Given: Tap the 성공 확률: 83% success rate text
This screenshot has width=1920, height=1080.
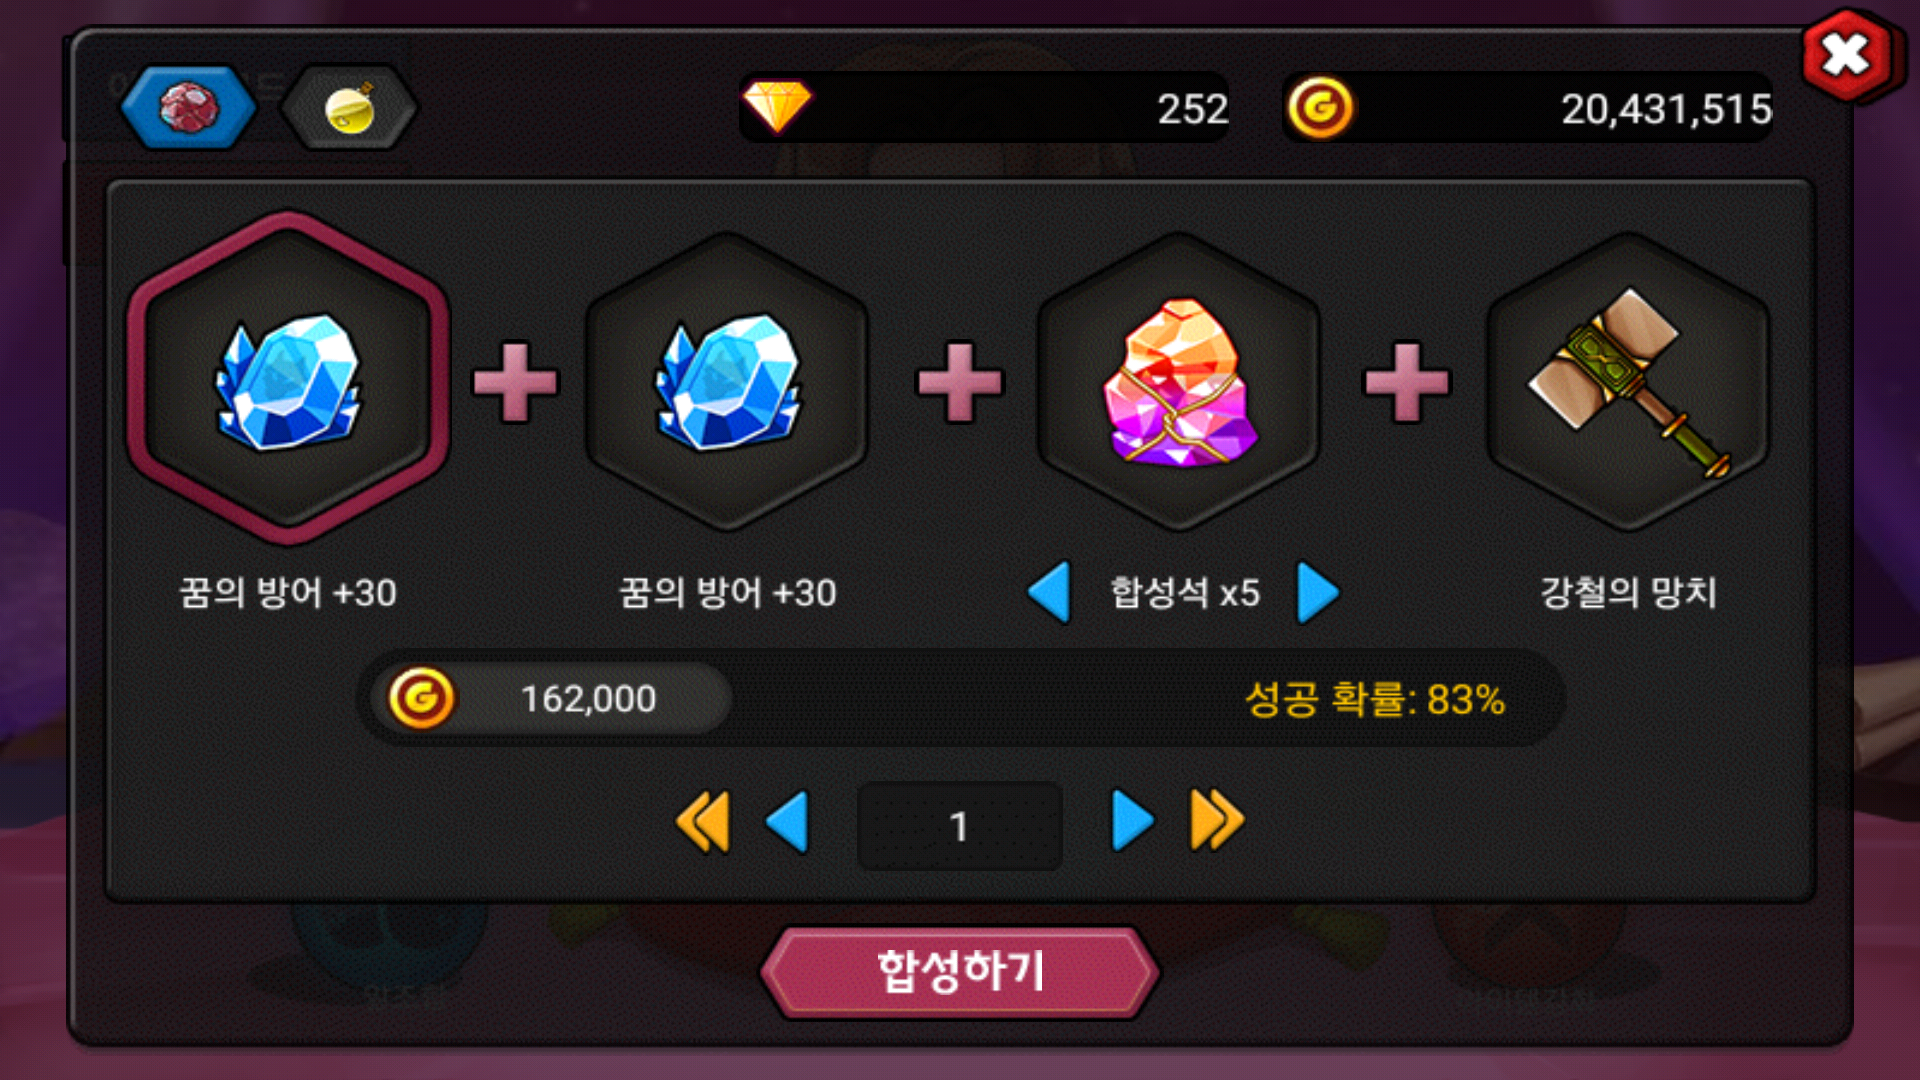Looking at the screenshot, I should click(1374, 699).
